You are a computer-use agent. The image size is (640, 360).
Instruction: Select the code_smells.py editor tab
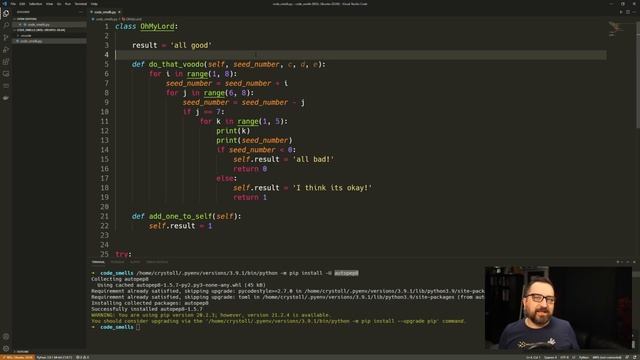click(104, 12)
